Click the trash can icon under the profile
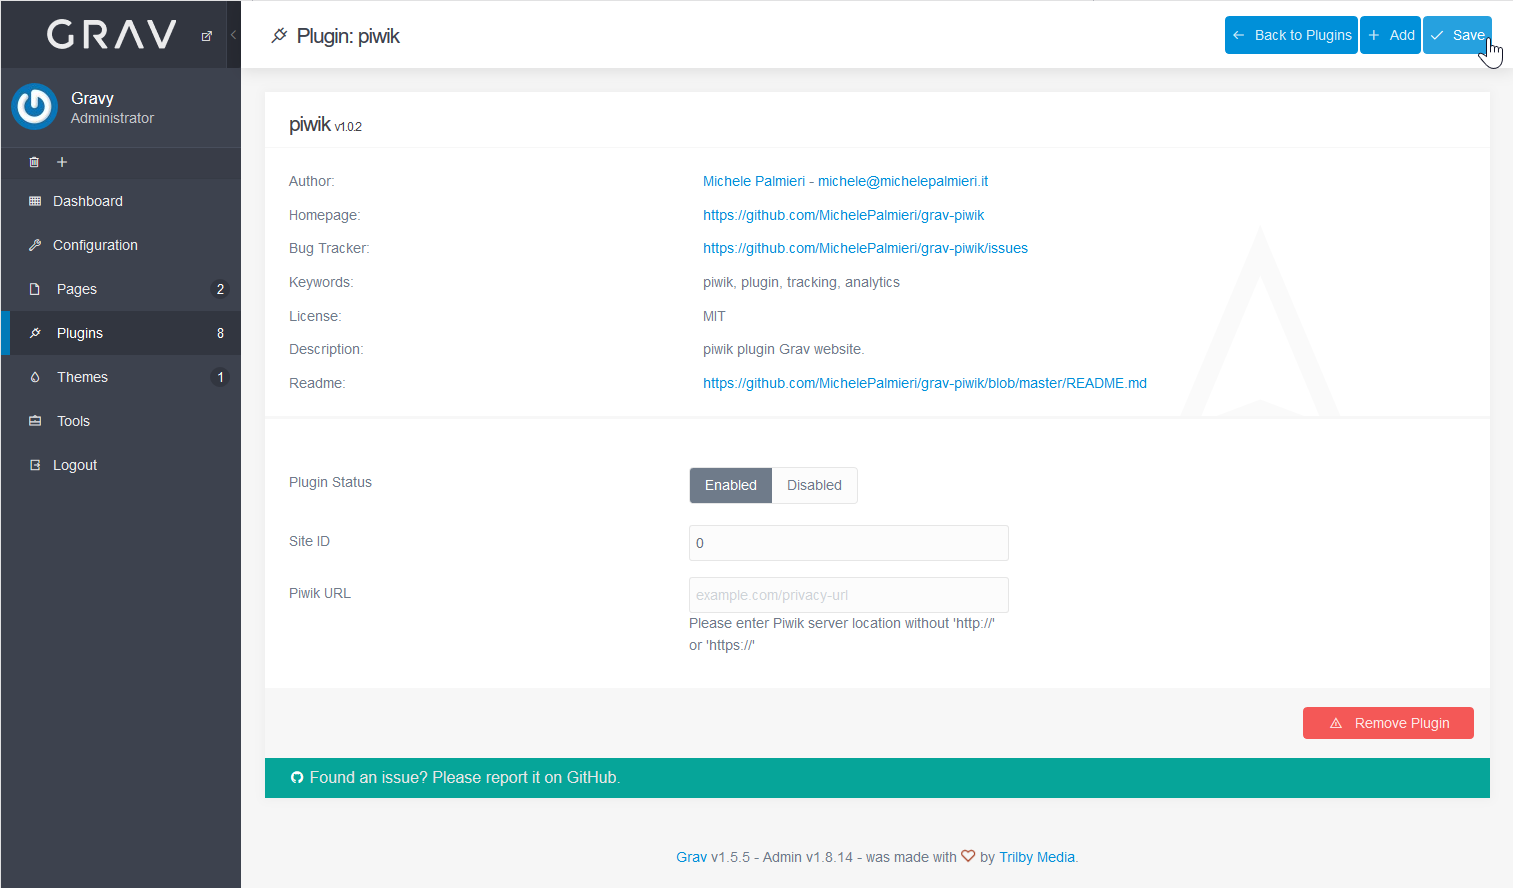Image resolution: width=1513 pixels, height=888 pixels. click(34, 162)
